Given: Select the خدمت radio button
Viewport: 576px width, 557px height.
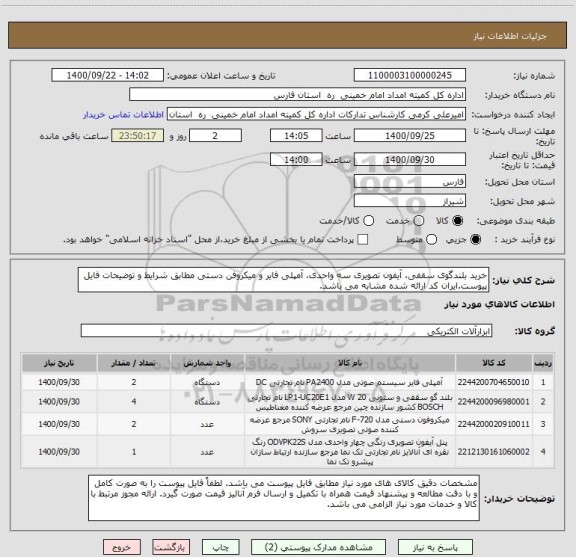Looking at the screenshot, I should tap(419, 221).
